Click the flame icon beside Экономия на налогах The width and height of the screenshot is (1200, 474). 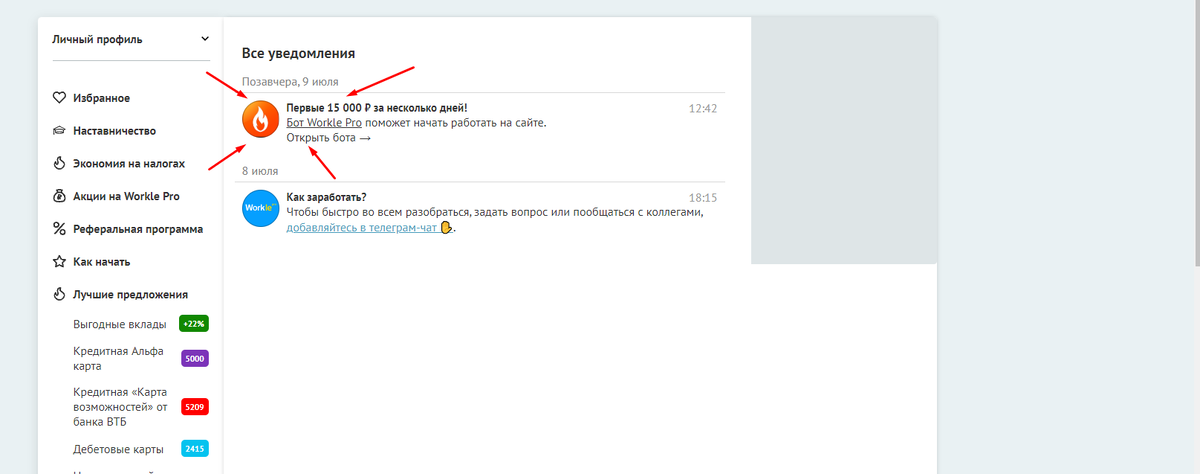click(x=59, y=163)
